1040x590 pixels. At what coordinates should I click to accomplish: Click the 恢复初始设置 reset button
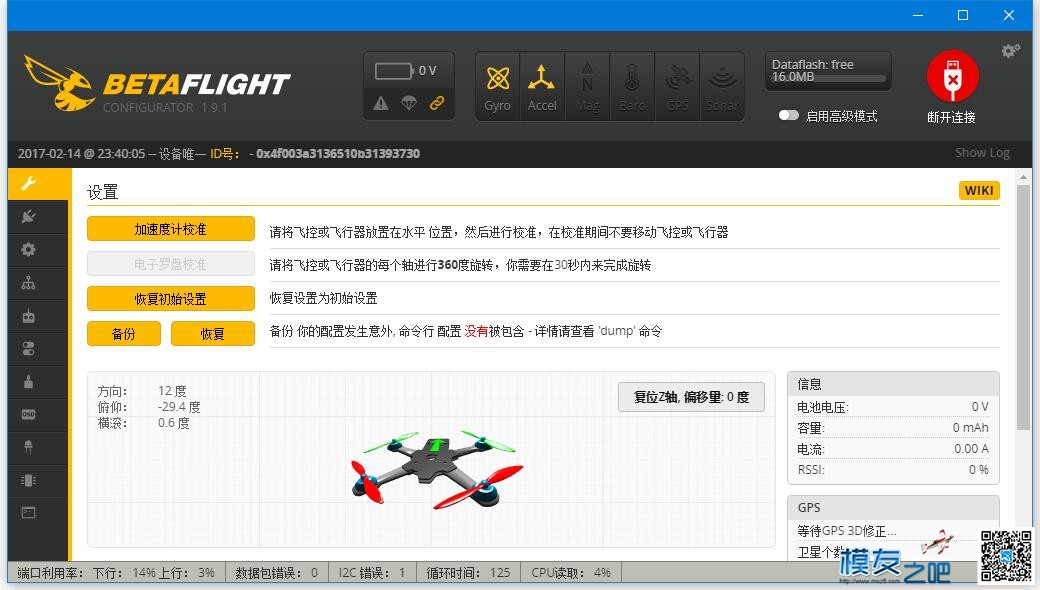click(x=170, y=298)
